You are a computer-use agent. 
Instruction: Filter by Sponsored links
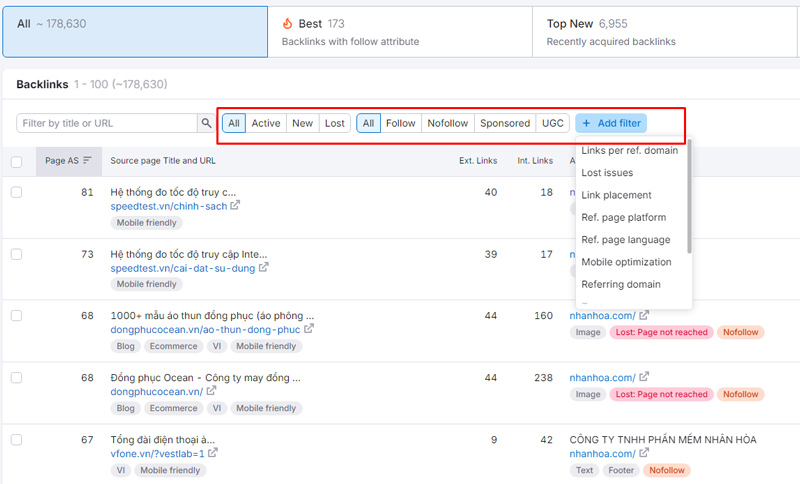coord(505,123)
